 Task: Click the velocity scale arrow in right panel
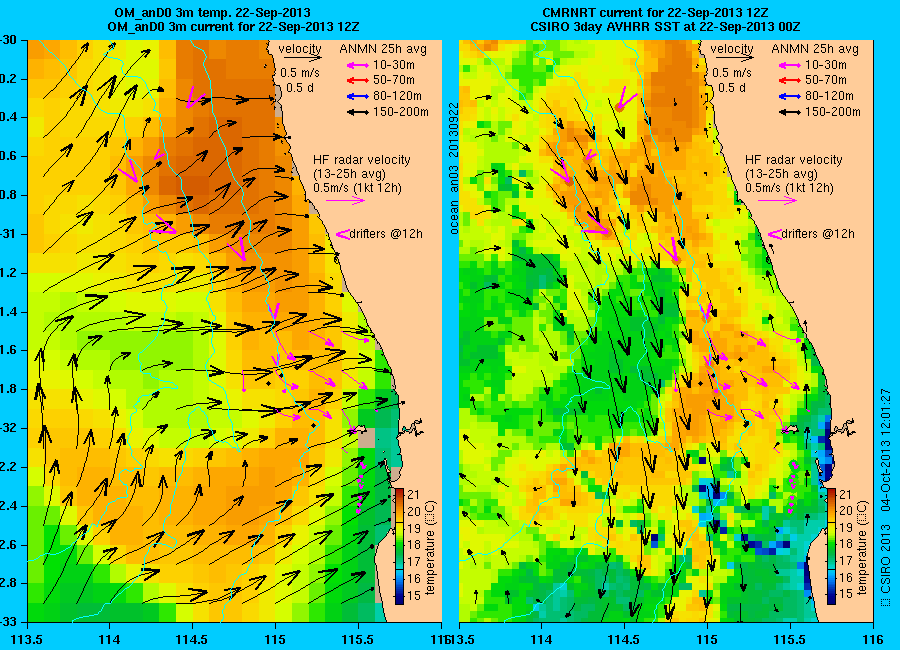pos(733,57)
